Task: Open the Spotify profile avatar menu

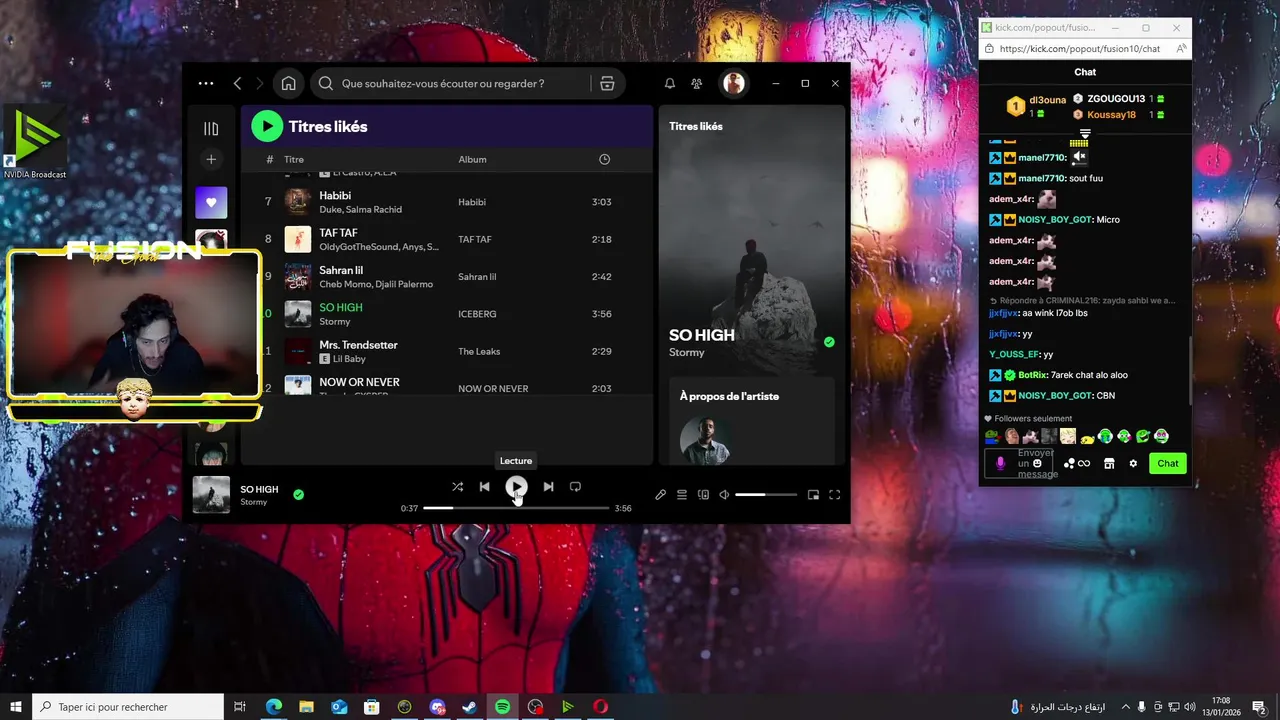Action: pyautogui.click(x=734, y=84)
